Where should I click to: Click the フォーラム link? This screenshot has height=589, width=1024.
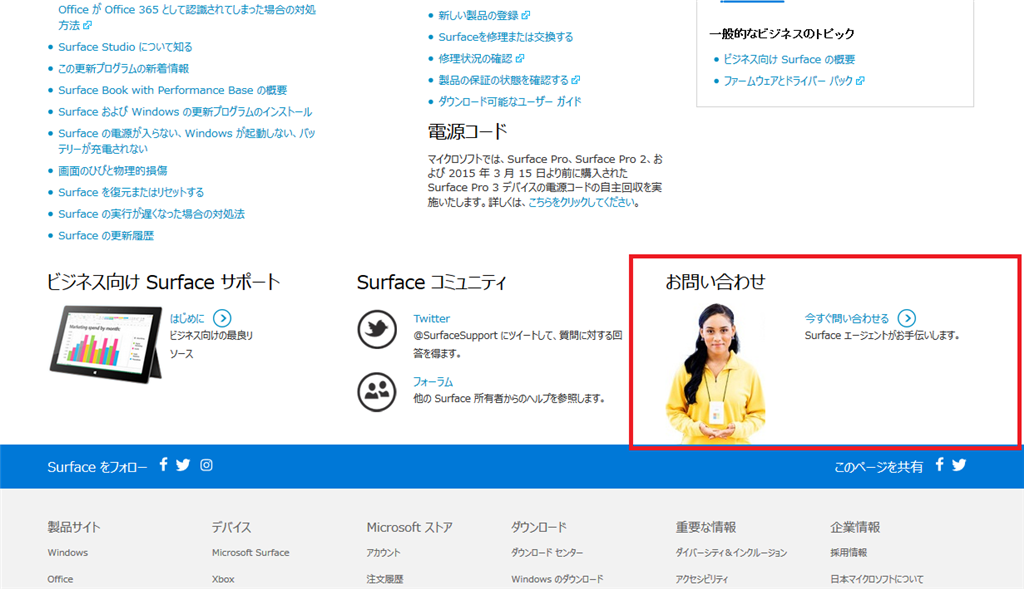tap(432, 381)
